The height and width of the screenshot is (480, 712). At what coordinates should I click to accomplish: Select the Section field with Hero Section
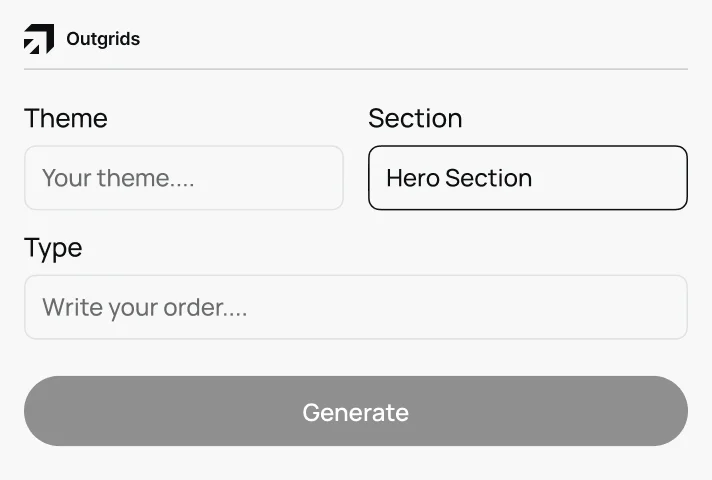coord(527,178)
